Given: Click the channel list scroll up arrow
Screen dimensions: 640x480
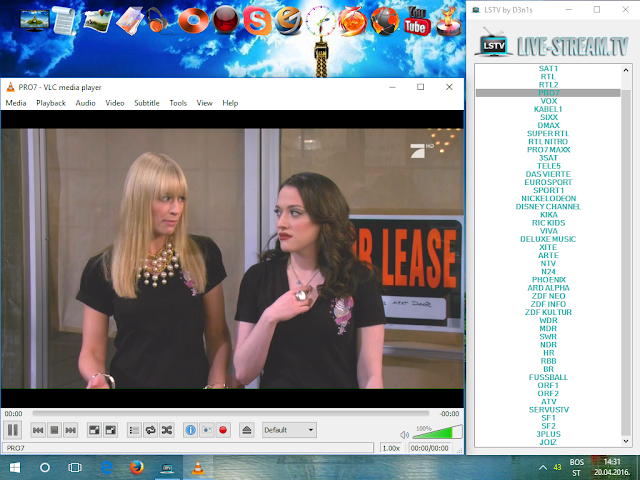Looking at the screenshot, I should (x=626, y=70).
